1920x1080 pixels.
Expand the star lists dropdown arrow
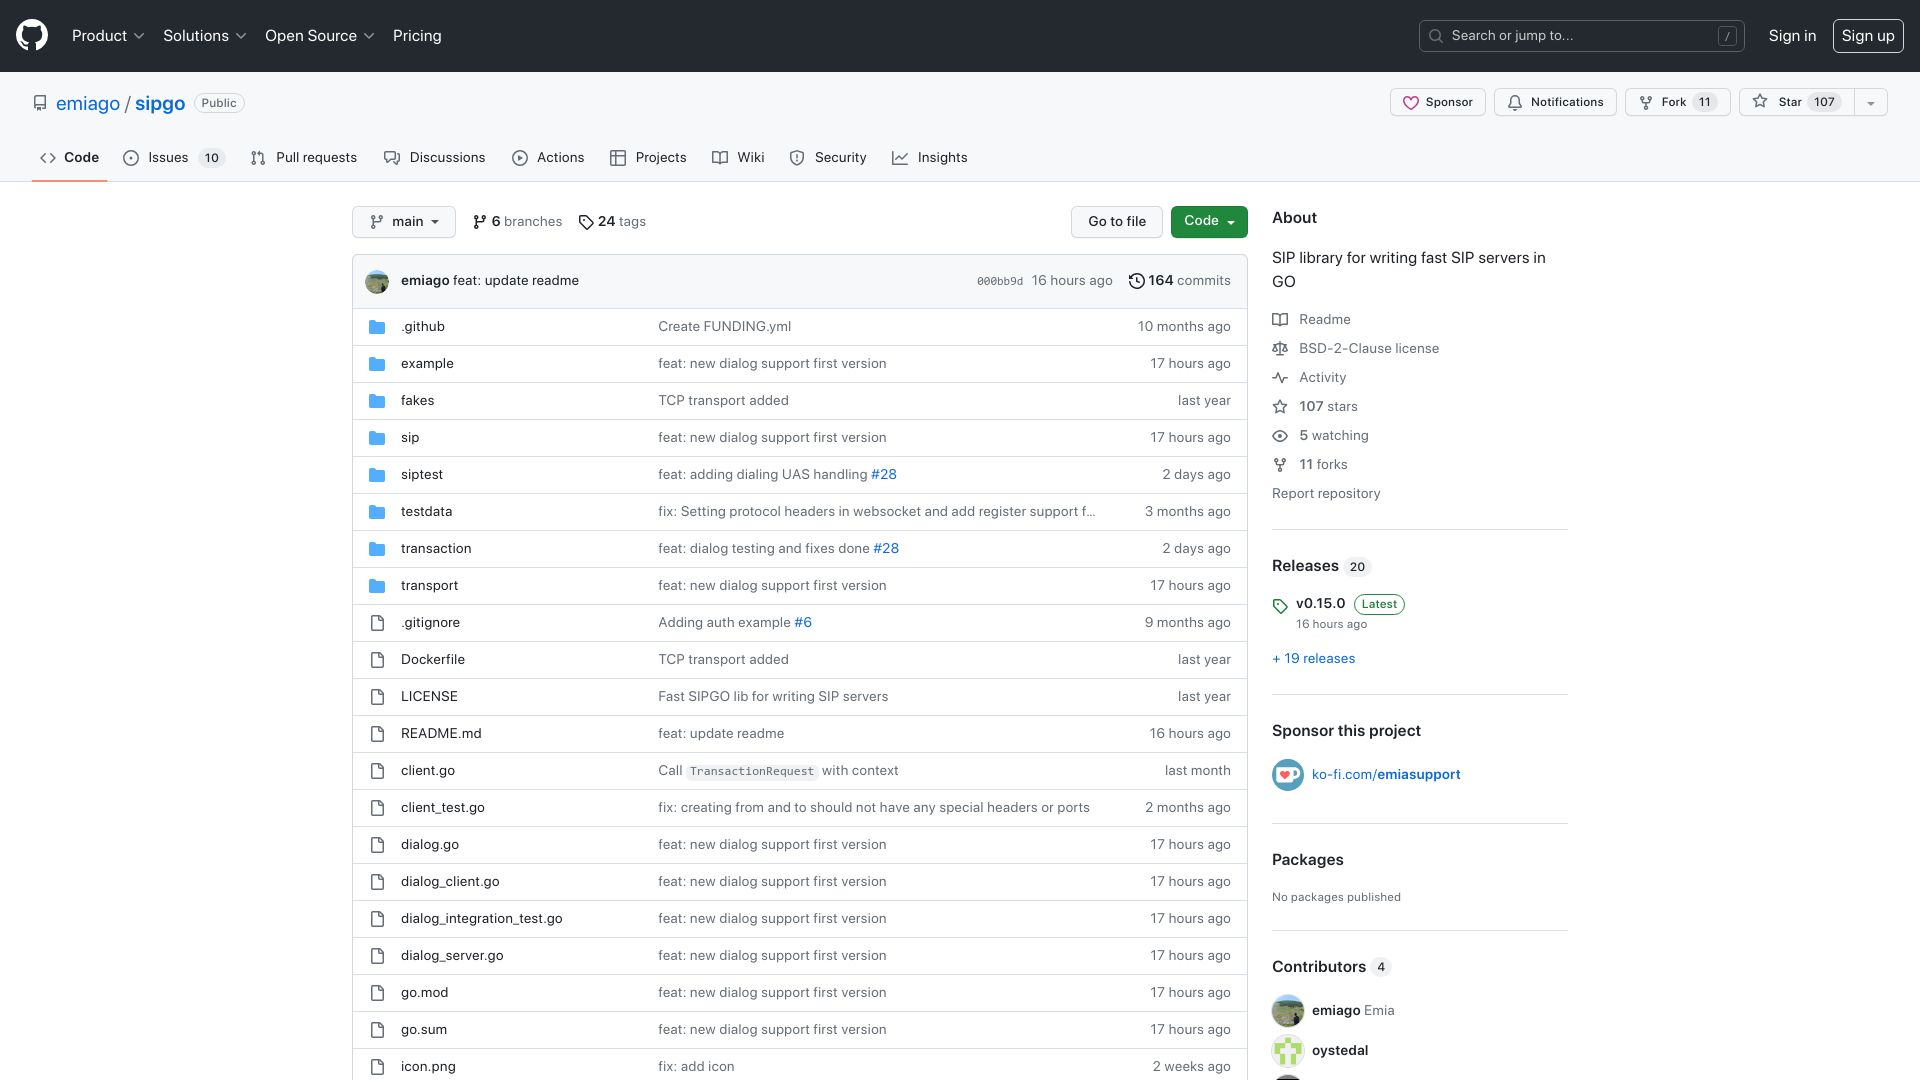pyautogui.click(x=1871, y=102)
